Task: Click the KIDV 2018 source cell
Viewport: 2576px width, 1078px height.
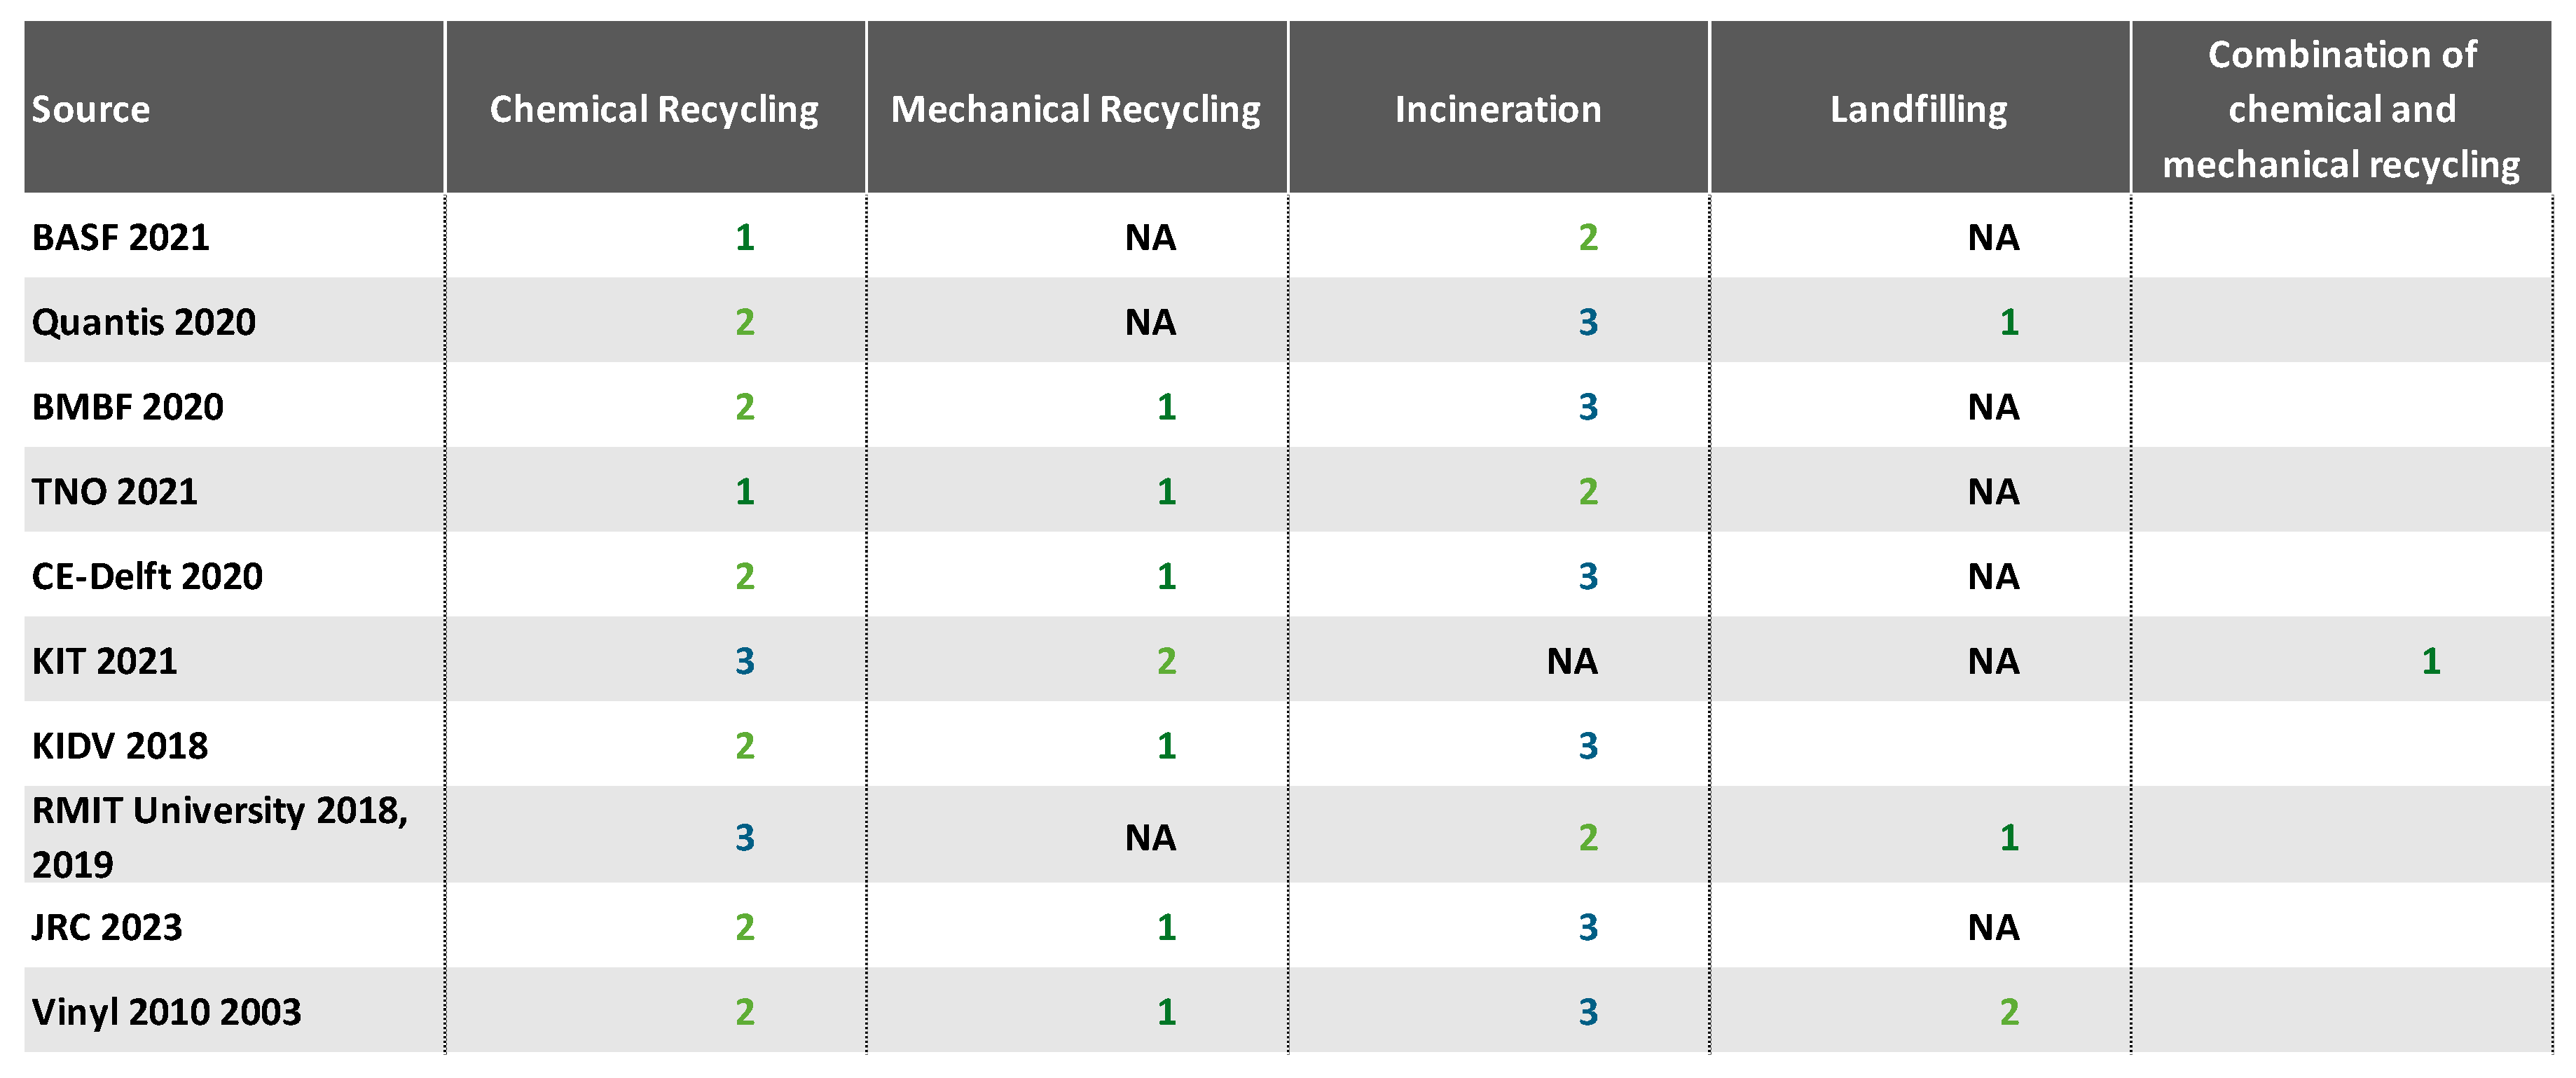Action: click(120, 746)
